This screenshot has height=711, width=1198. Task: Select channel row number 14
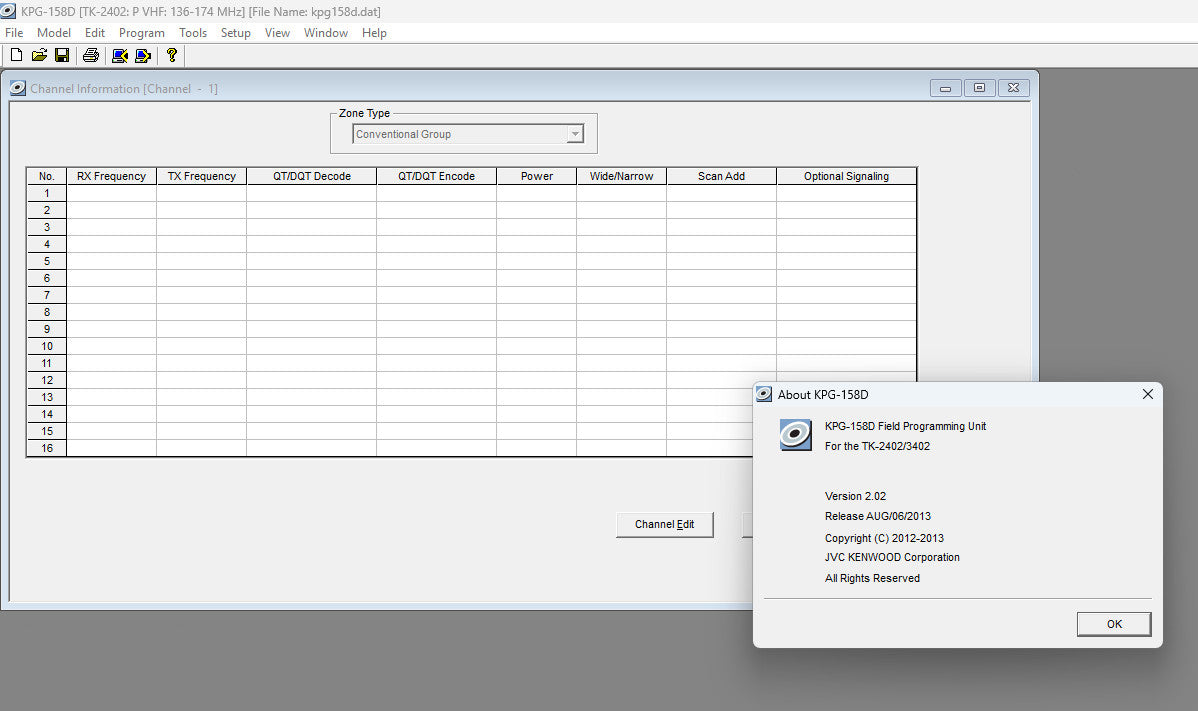(47, 414)
